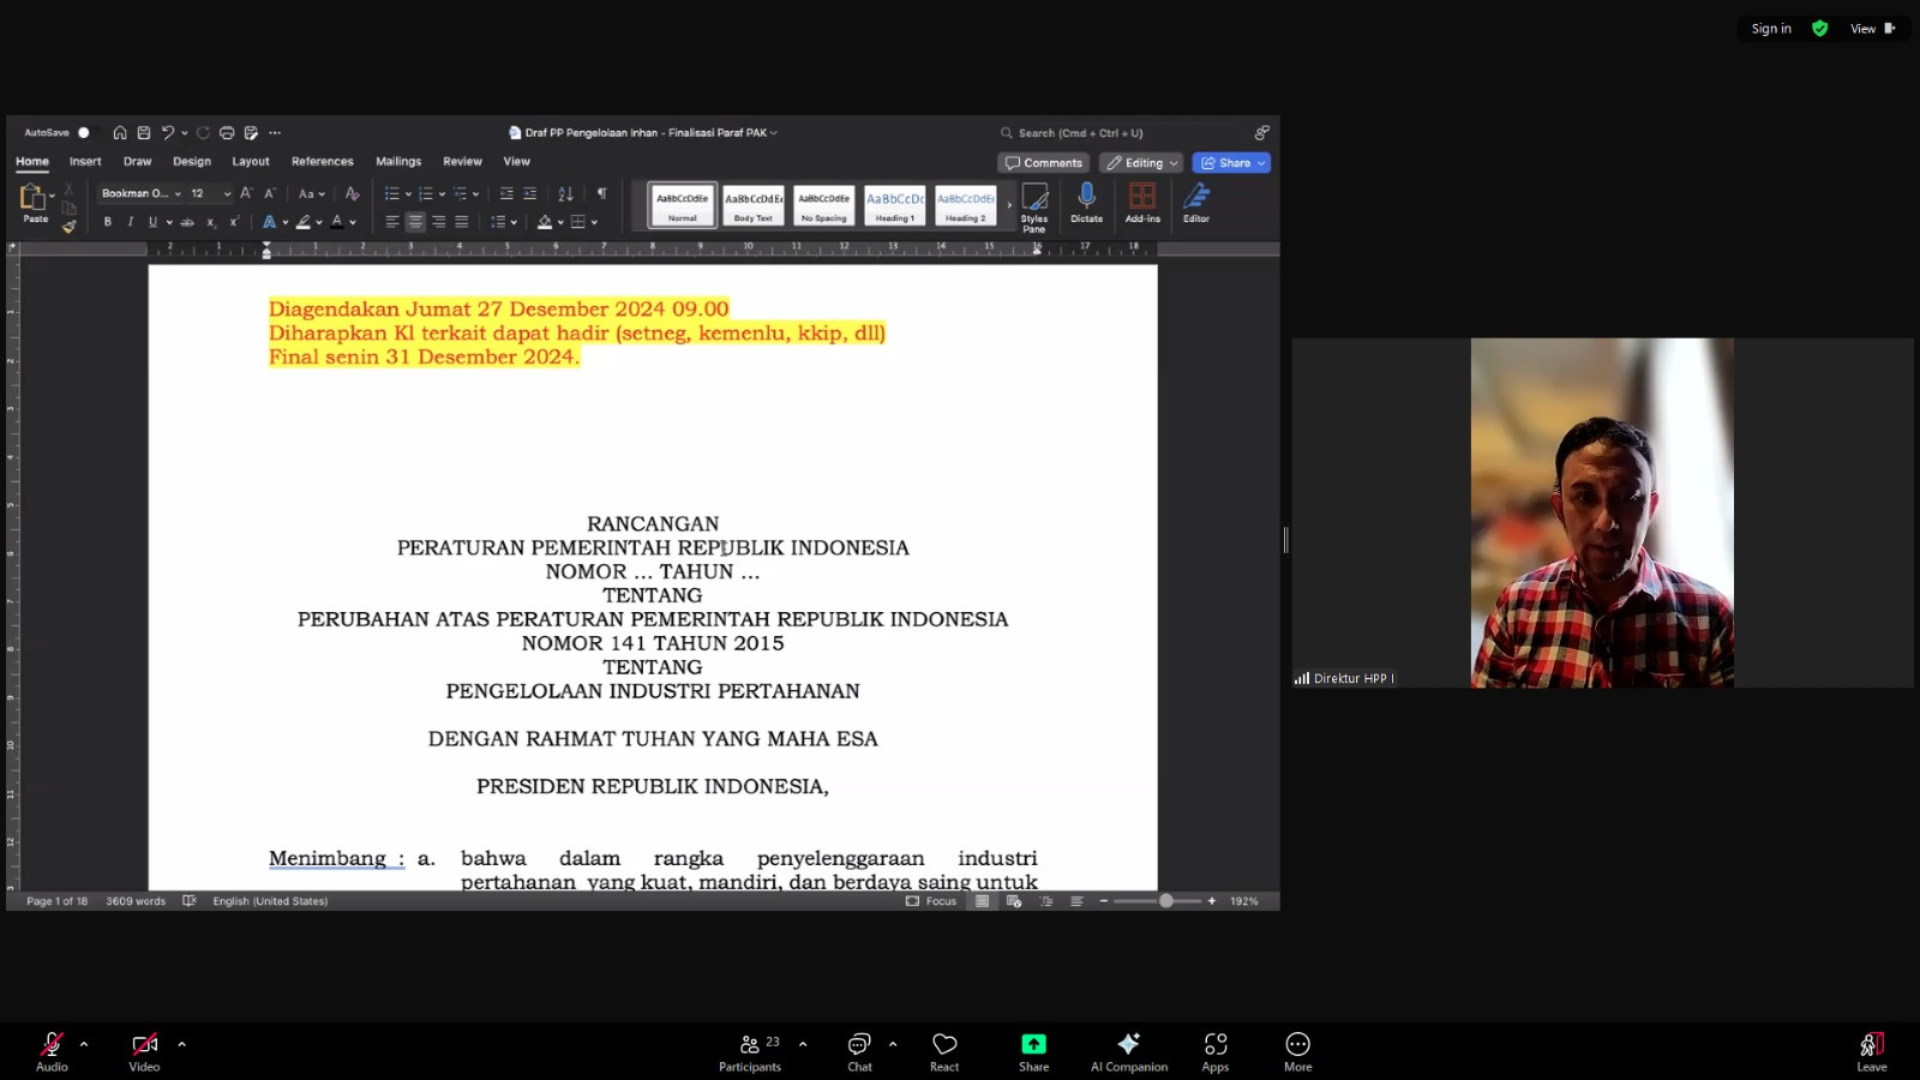Viewport: 1920px width, 1080px height.
Task: Apply subscript formatting
Action: (211, 222)
